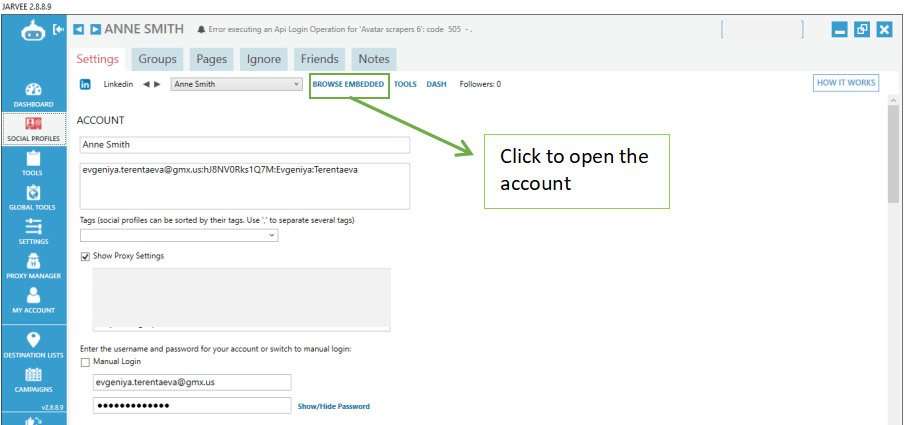The image size is (907, 425).
Task: Open Tools in the left sidebar
Action: pyautogui.click(x=33, y=163)
